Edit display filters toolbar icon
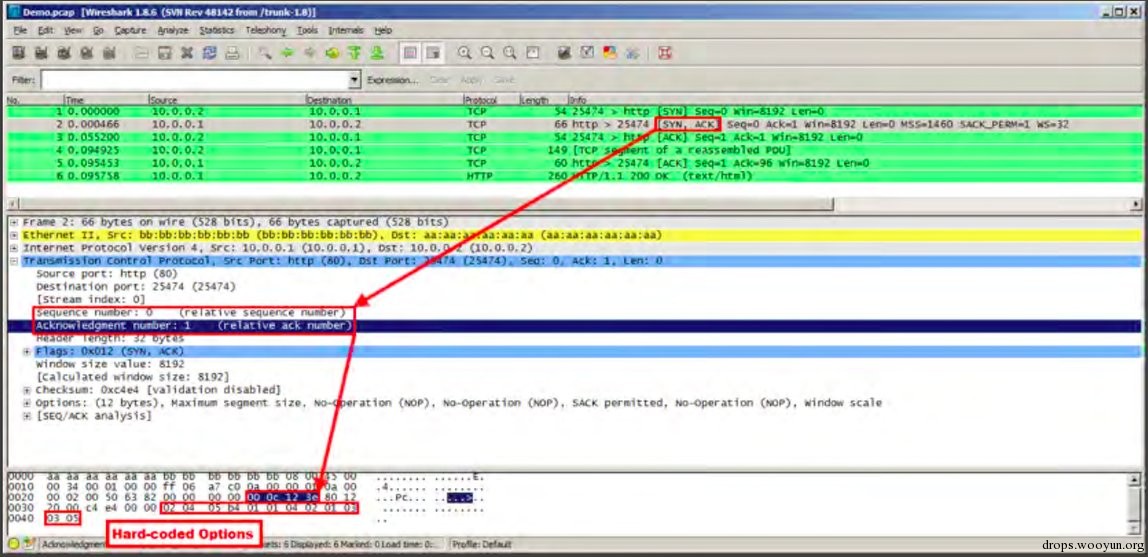 pyautogui.click(x=587, y=53)
